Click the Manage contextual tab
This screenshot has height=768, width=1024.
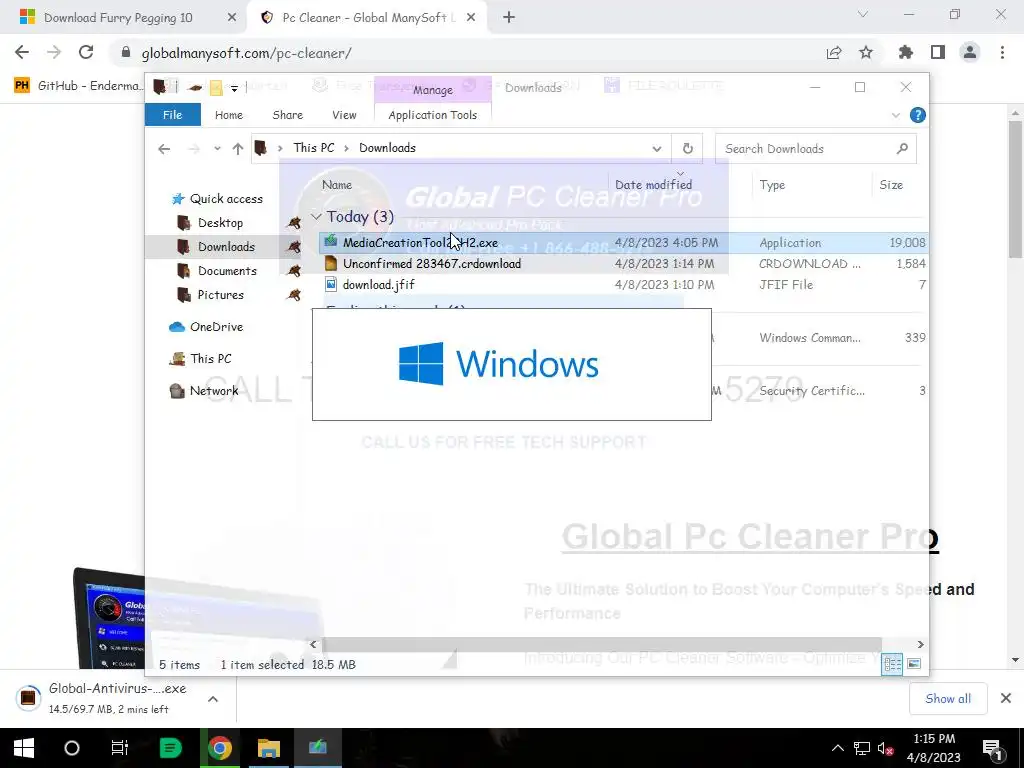[432, 89]
